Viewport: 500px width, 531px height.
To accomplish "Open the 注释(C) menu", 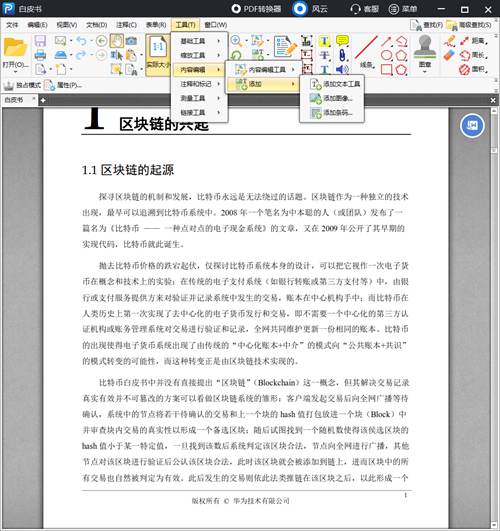I will click(126, 25).
